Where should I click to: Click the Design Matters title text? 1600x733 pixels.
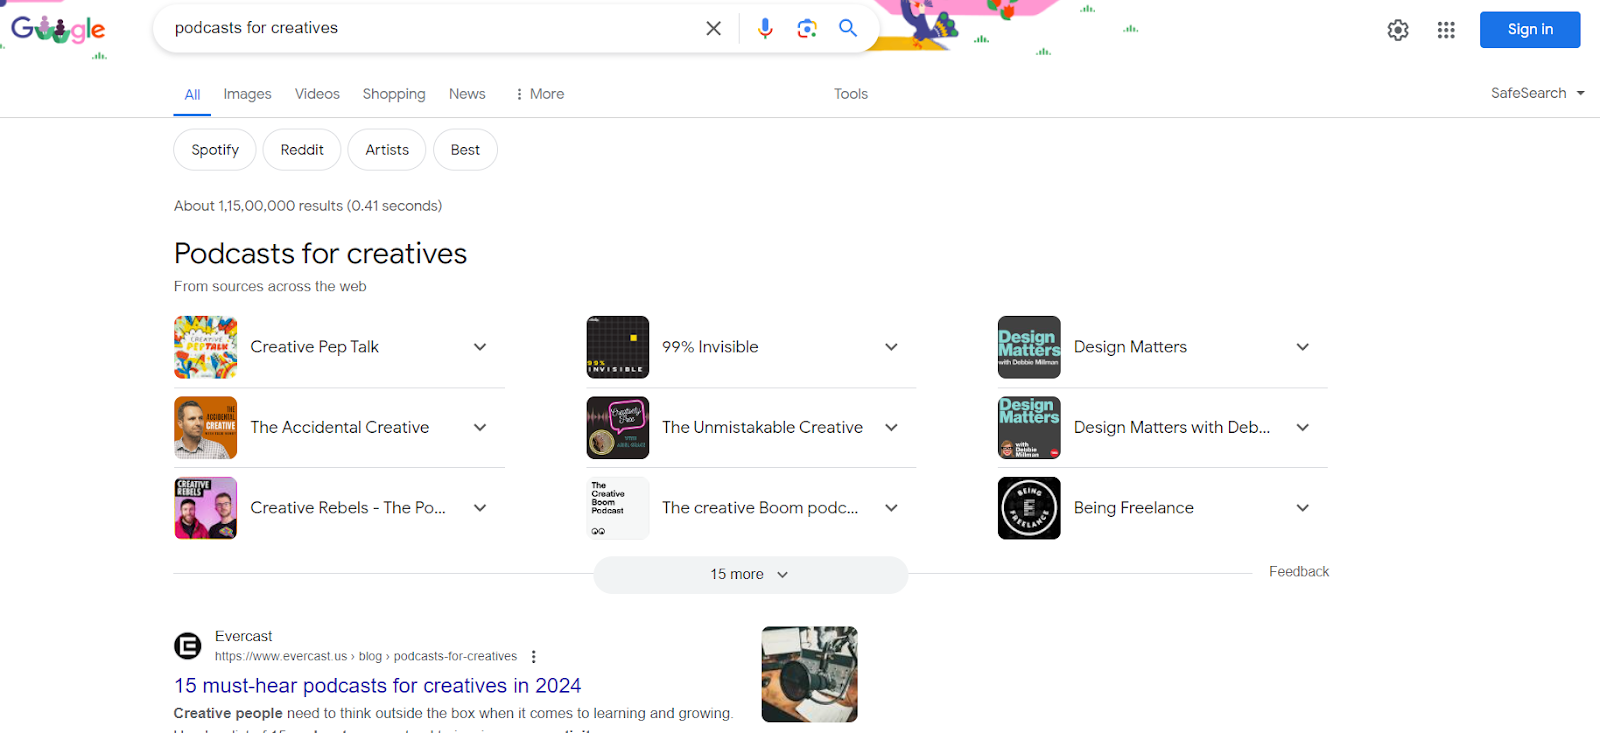pyautogui.click(x=1130, y=347)
